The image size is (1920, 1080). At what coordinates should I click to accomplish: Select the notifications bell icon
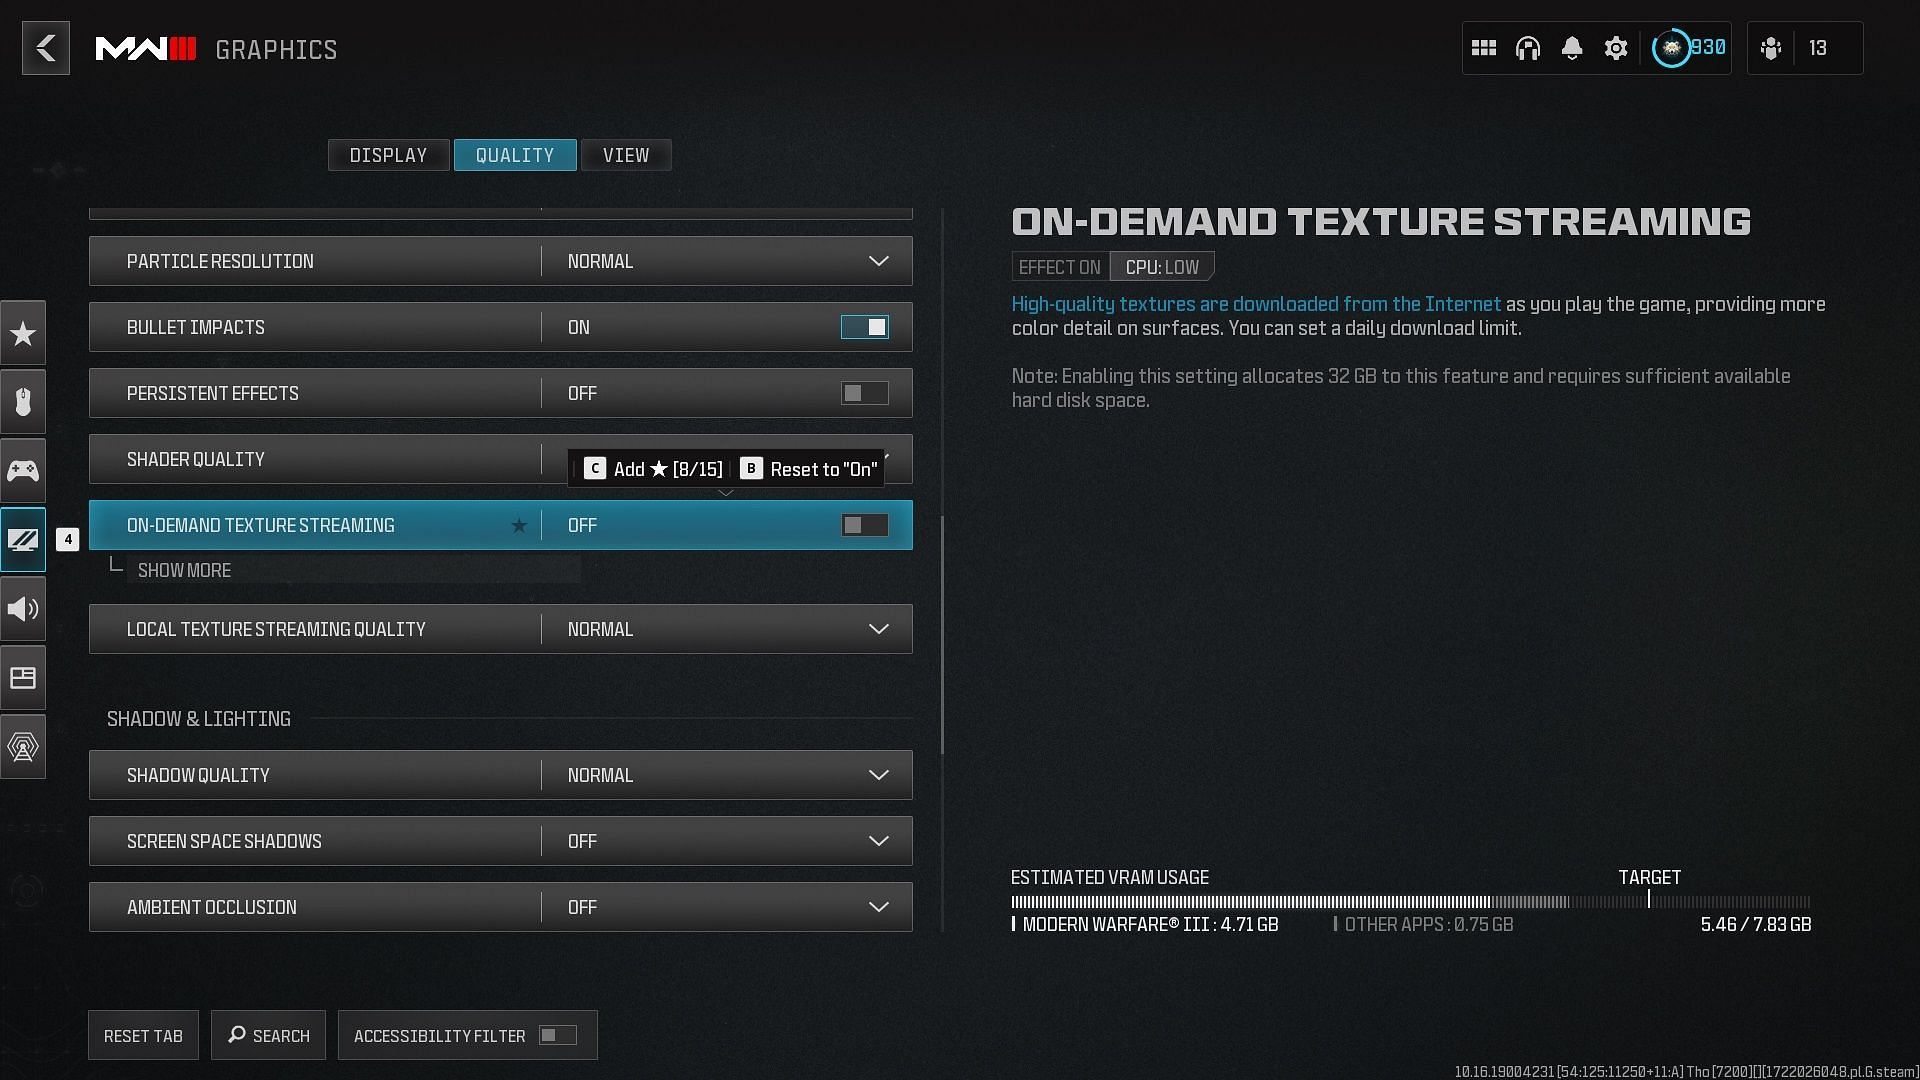tap(1572, 49)
